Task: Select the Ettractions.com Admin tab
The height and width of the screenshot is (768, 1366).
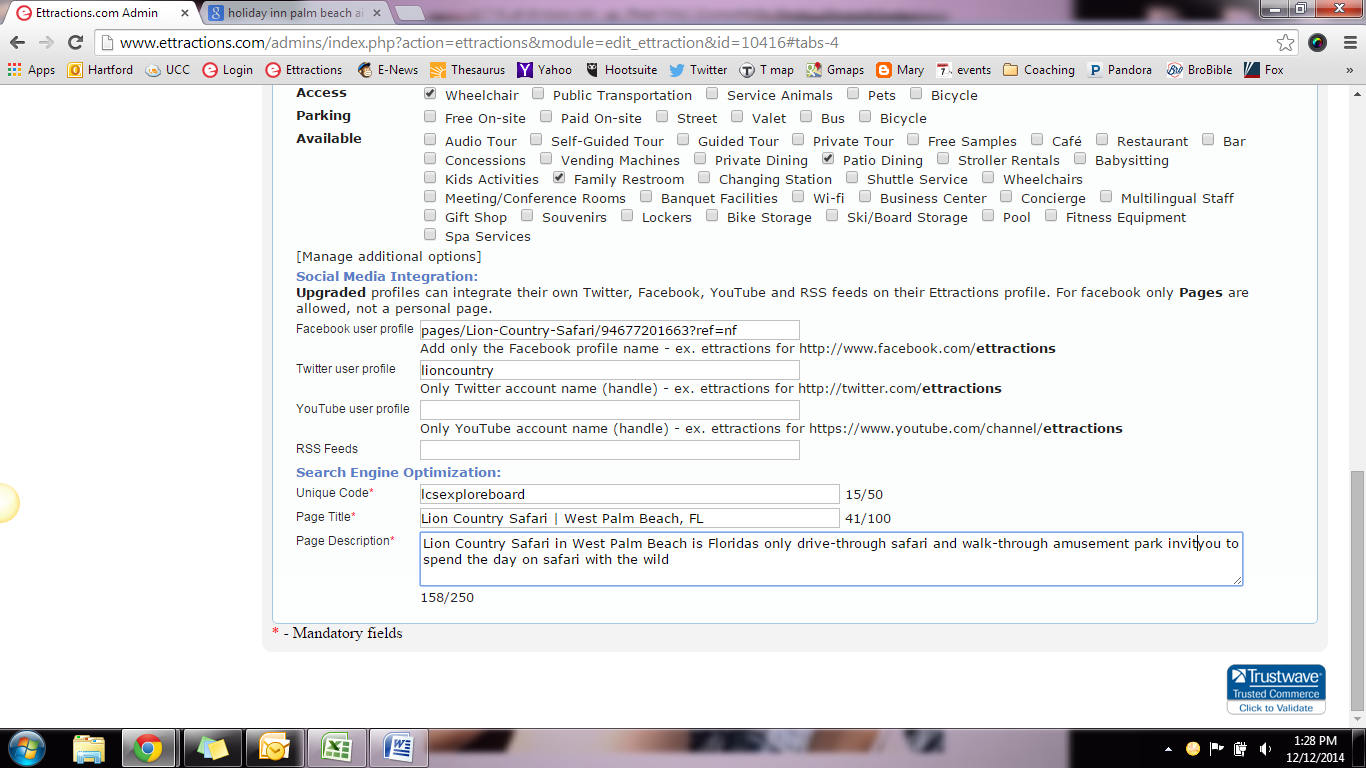Action: tap(98, 13)
